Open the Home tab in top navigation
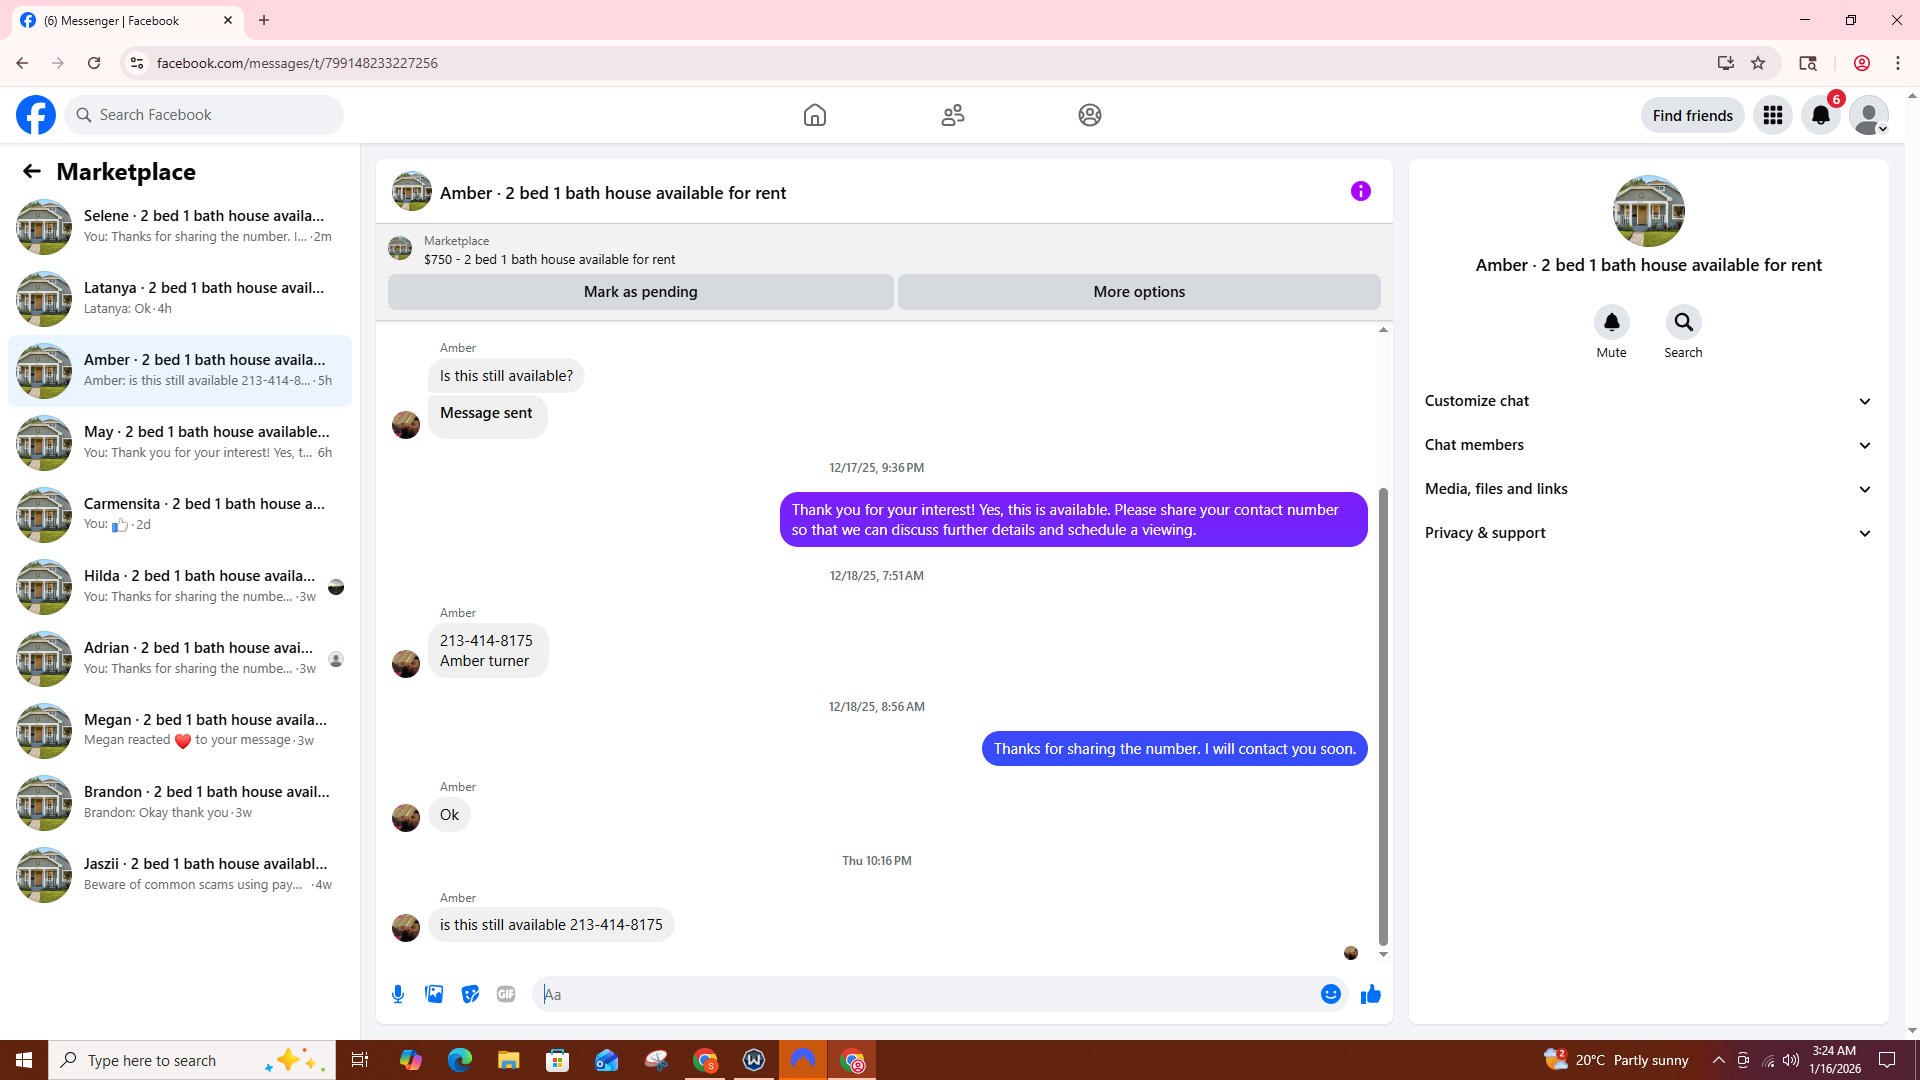This screenshot has width=1920, height=1080. tap(815, 115)
